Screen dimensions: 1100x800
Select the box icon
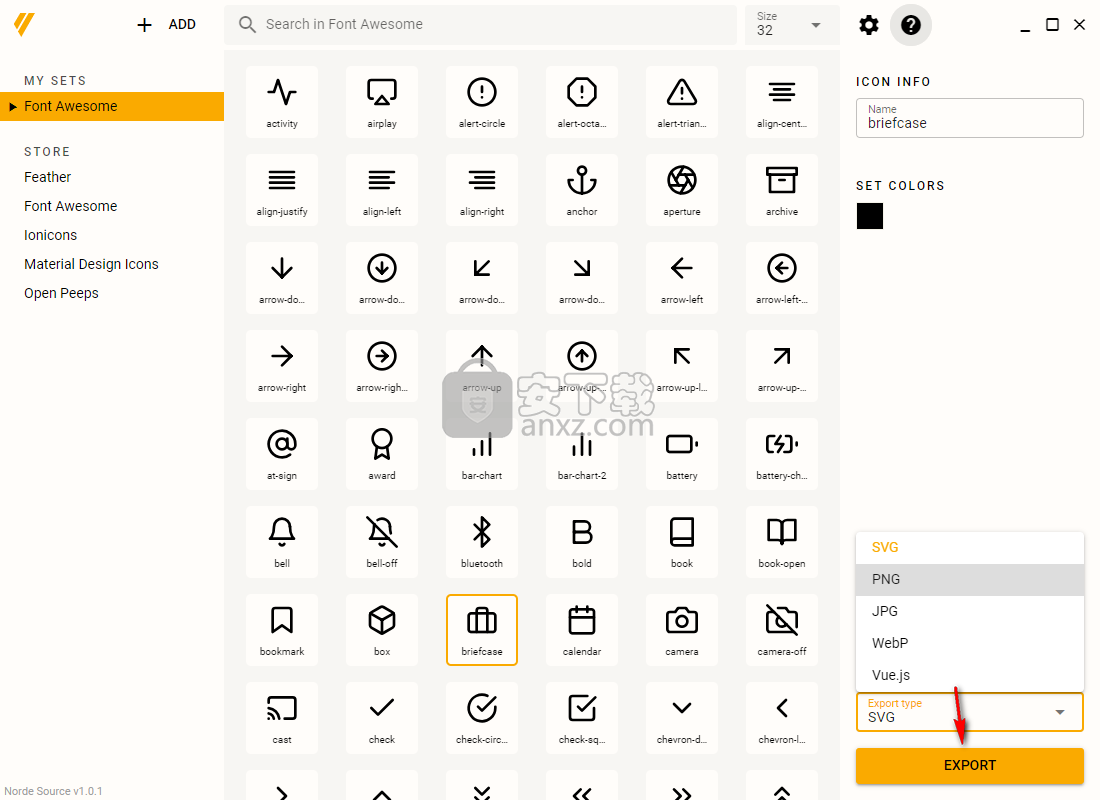coord(382,630)
